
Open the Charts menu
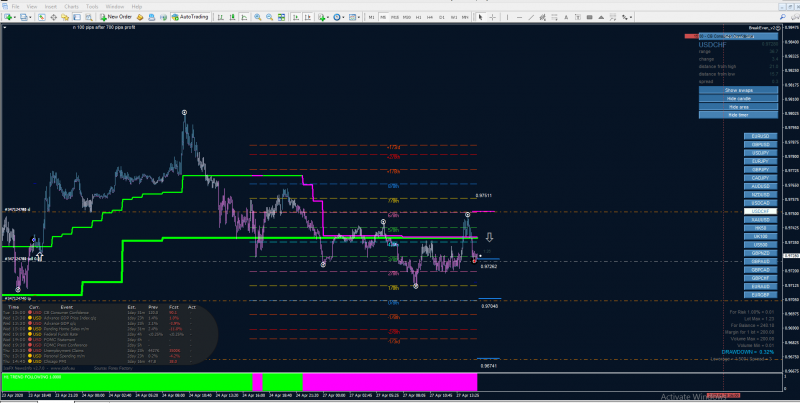[x=71, y=7]
